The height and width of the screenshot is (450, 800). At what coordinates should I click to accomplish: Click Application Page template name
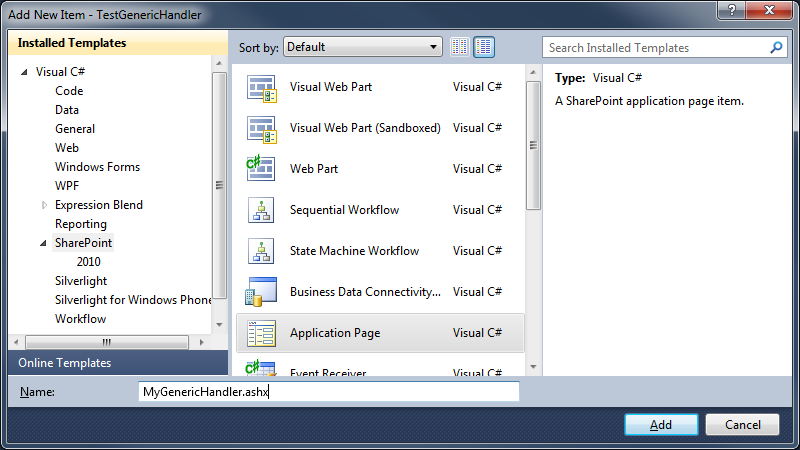pyautogui.click(x=335, y=333)
